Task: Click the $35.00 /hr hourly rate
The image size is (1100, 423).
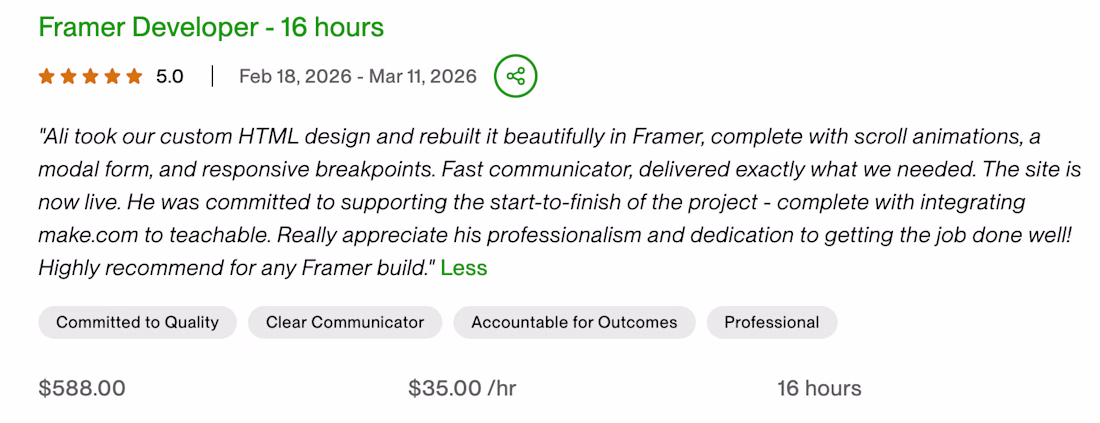Action: point(462,388)
